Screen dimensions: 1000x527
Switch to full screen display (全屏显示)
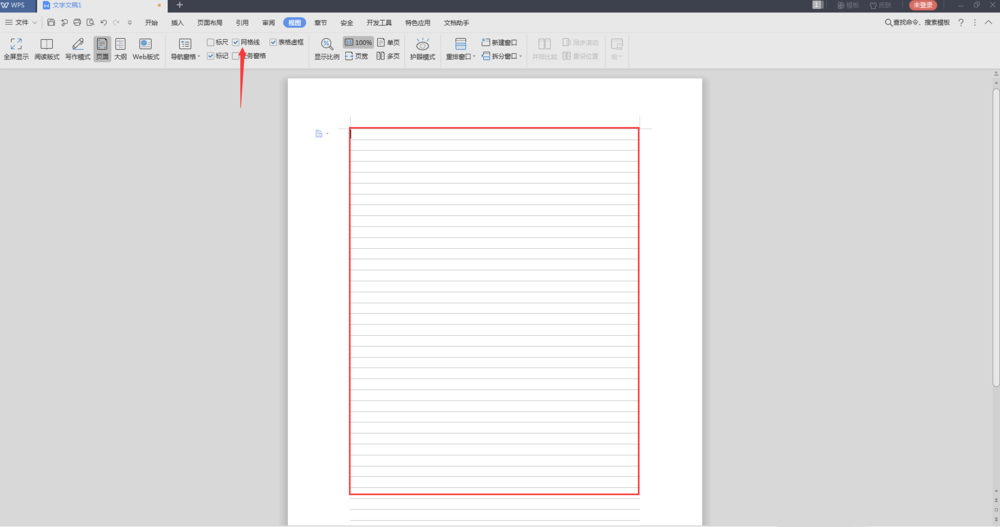16,48
